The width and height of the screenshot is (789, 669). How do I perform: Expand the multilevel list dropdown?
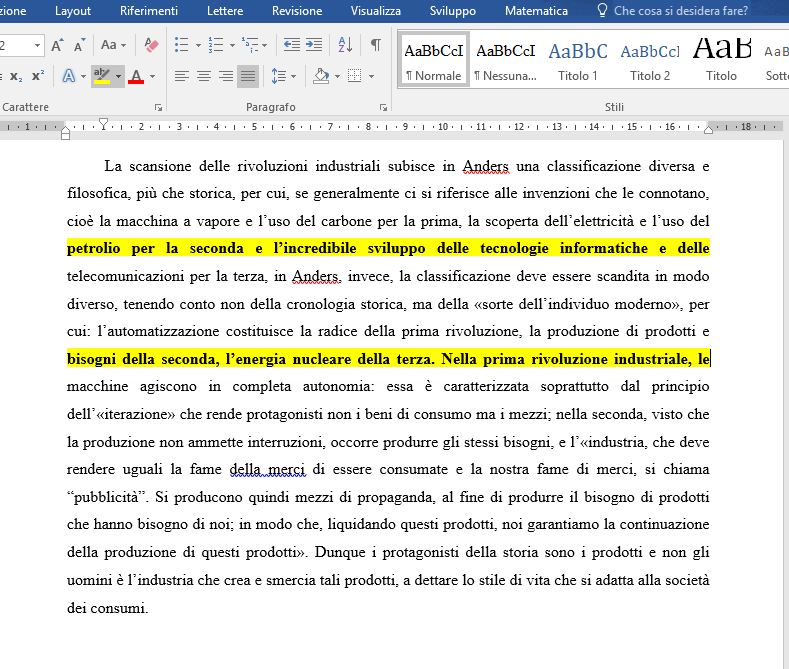point(265,46)
